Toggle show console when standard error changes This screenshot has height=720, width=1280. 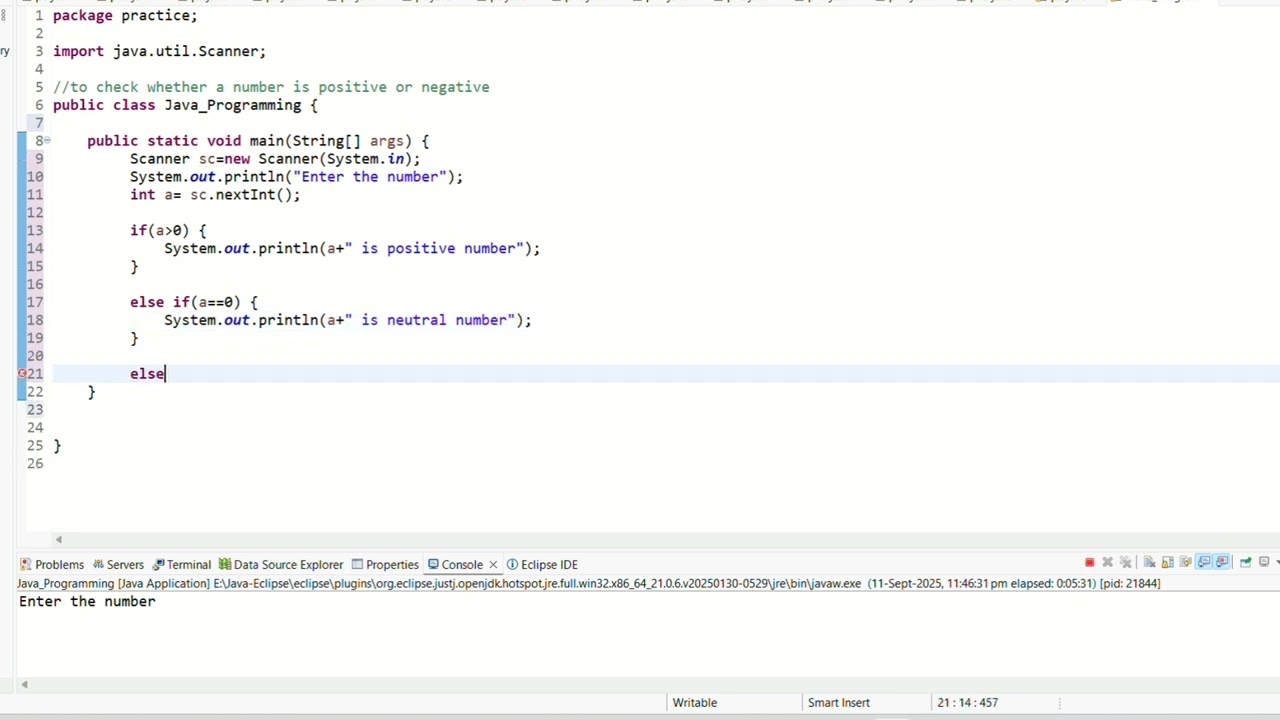[x=1222, y=562]
